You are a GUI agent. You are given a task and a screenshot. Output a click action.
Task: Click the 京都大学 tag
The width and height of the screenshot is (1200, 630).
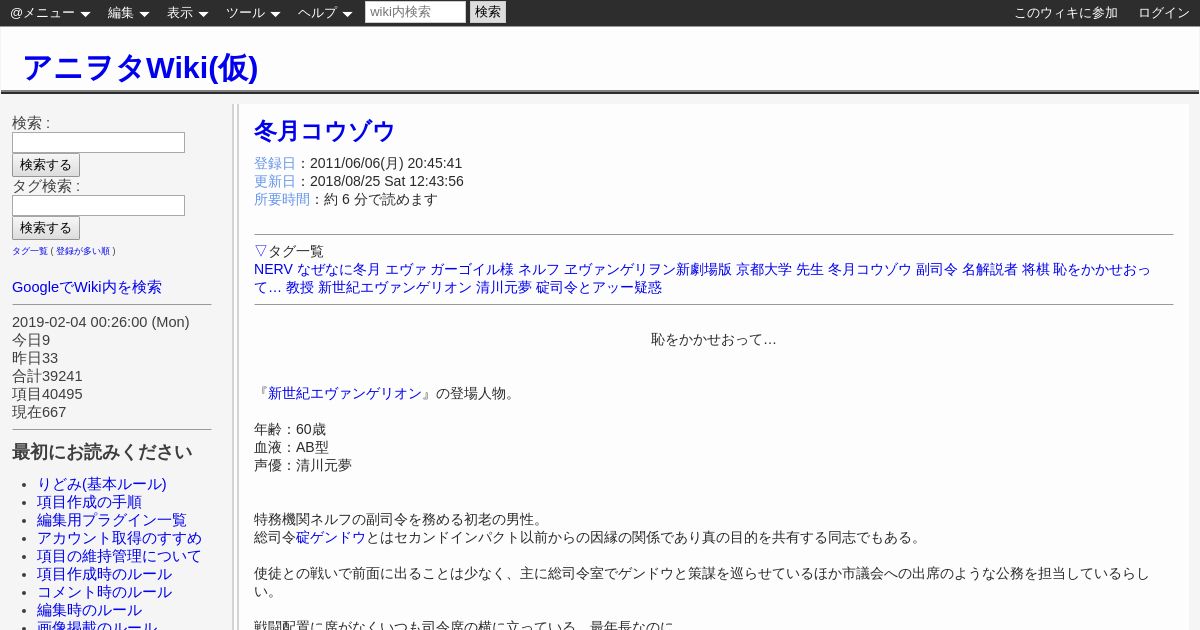[764, 269]
